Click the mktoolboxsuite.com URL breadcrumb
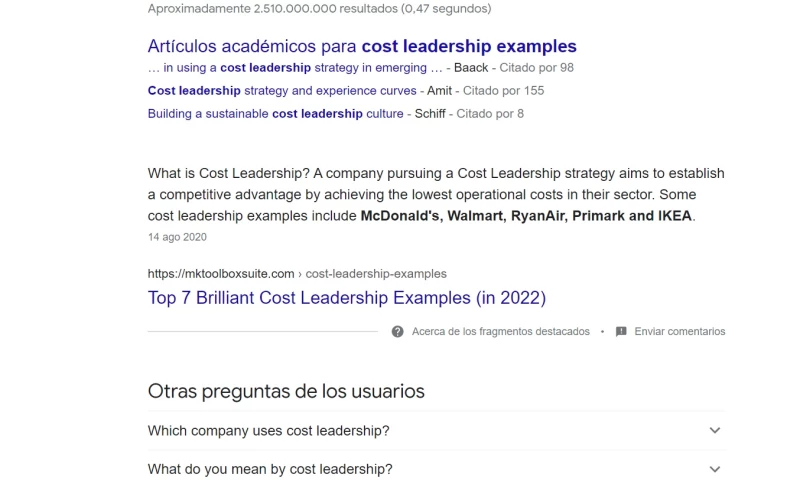 click(297, 274)
